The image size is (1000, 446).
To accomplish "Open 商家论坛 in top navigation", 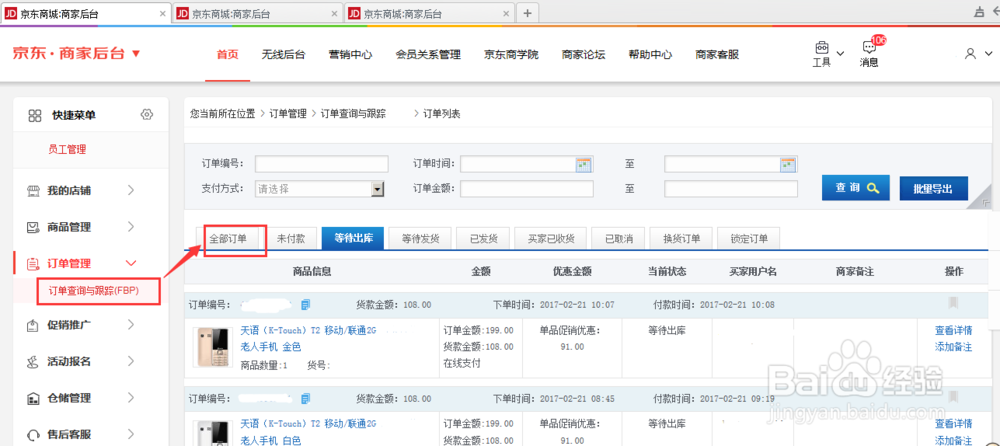I will [x=583, y=55].
